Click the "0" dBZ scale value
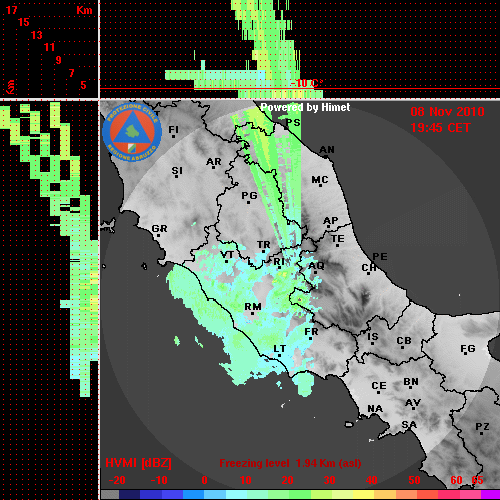 click(204, 480)
